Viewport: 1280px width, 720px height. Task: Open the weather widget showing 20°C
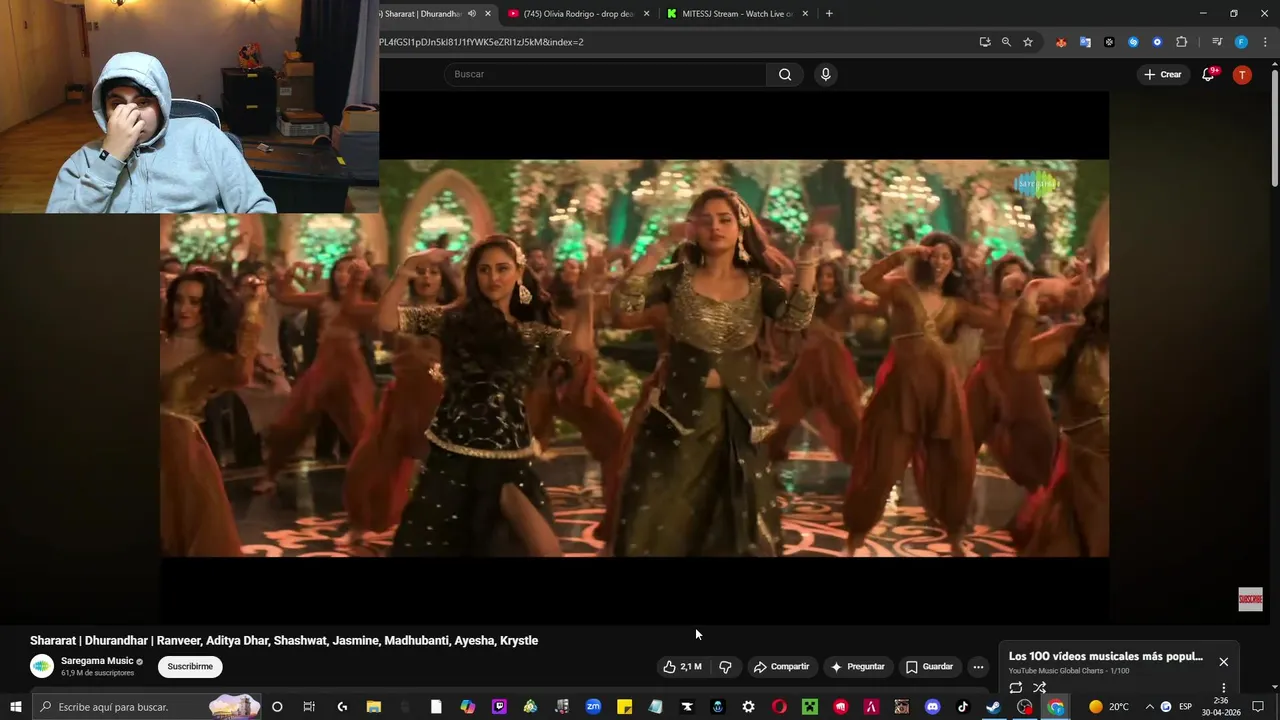[x=1109, y=706]
